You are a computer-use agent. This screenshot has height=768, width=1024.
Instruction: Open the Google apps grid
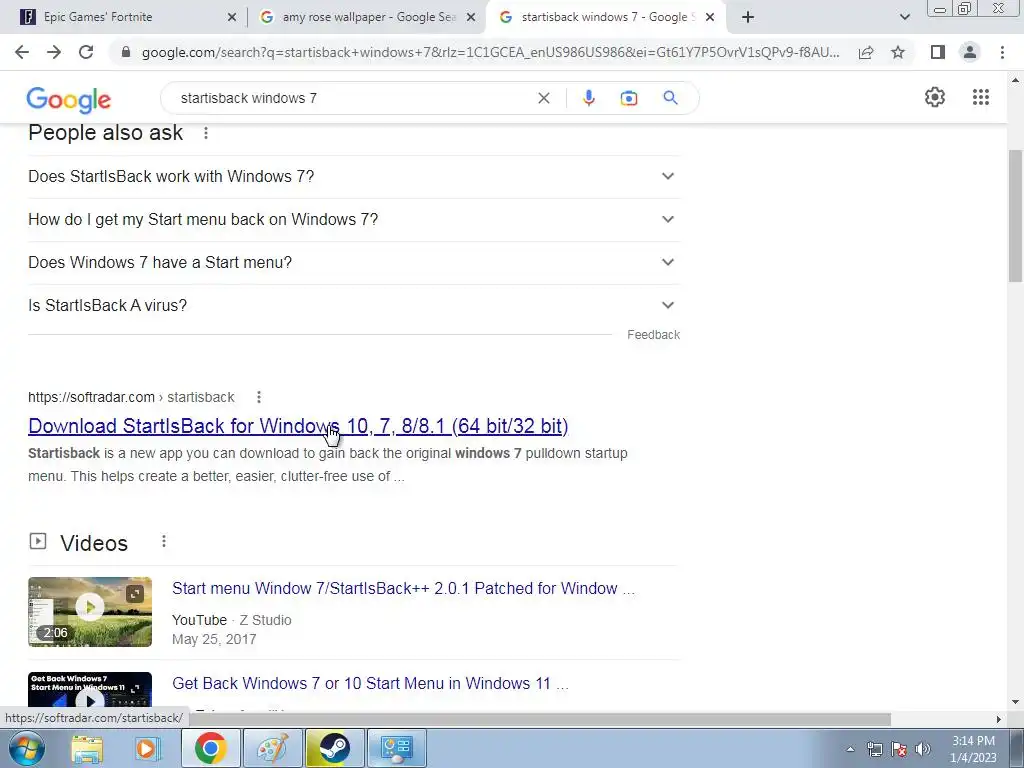point(980,97)
